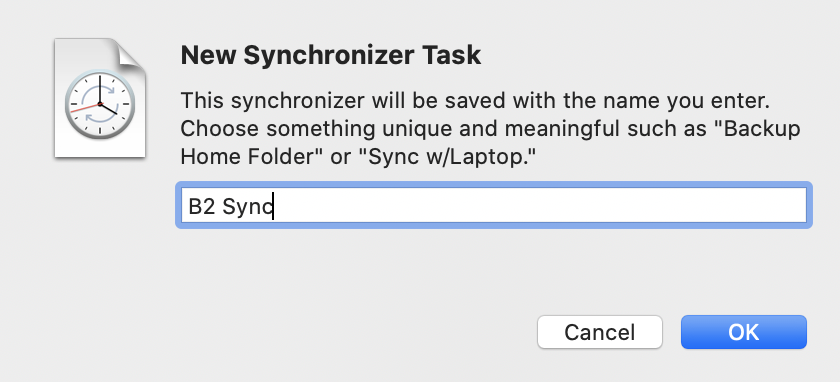Viewport: 840px width, 382px height.
Task: Click the word "B2" in name field
Action: (201, 206)
